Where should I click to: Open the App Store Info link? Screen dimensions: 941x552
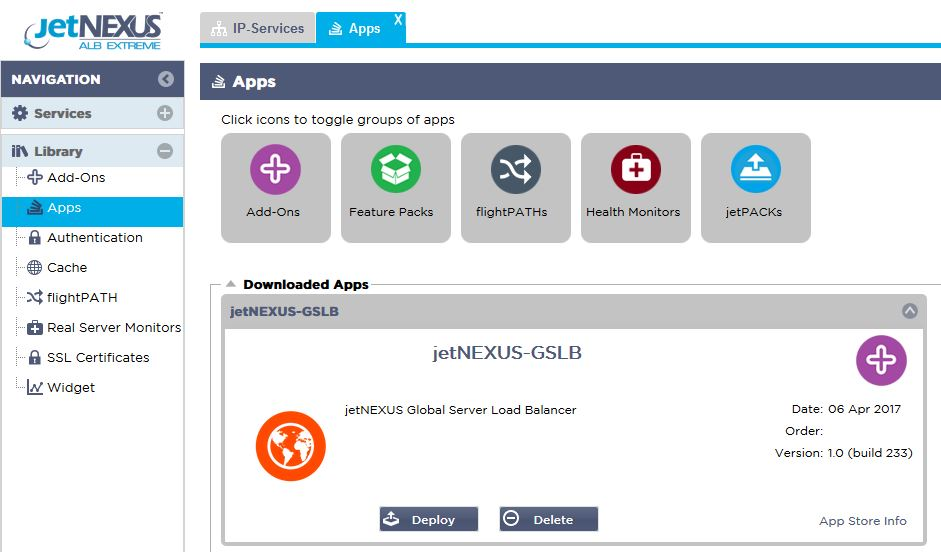862,521
